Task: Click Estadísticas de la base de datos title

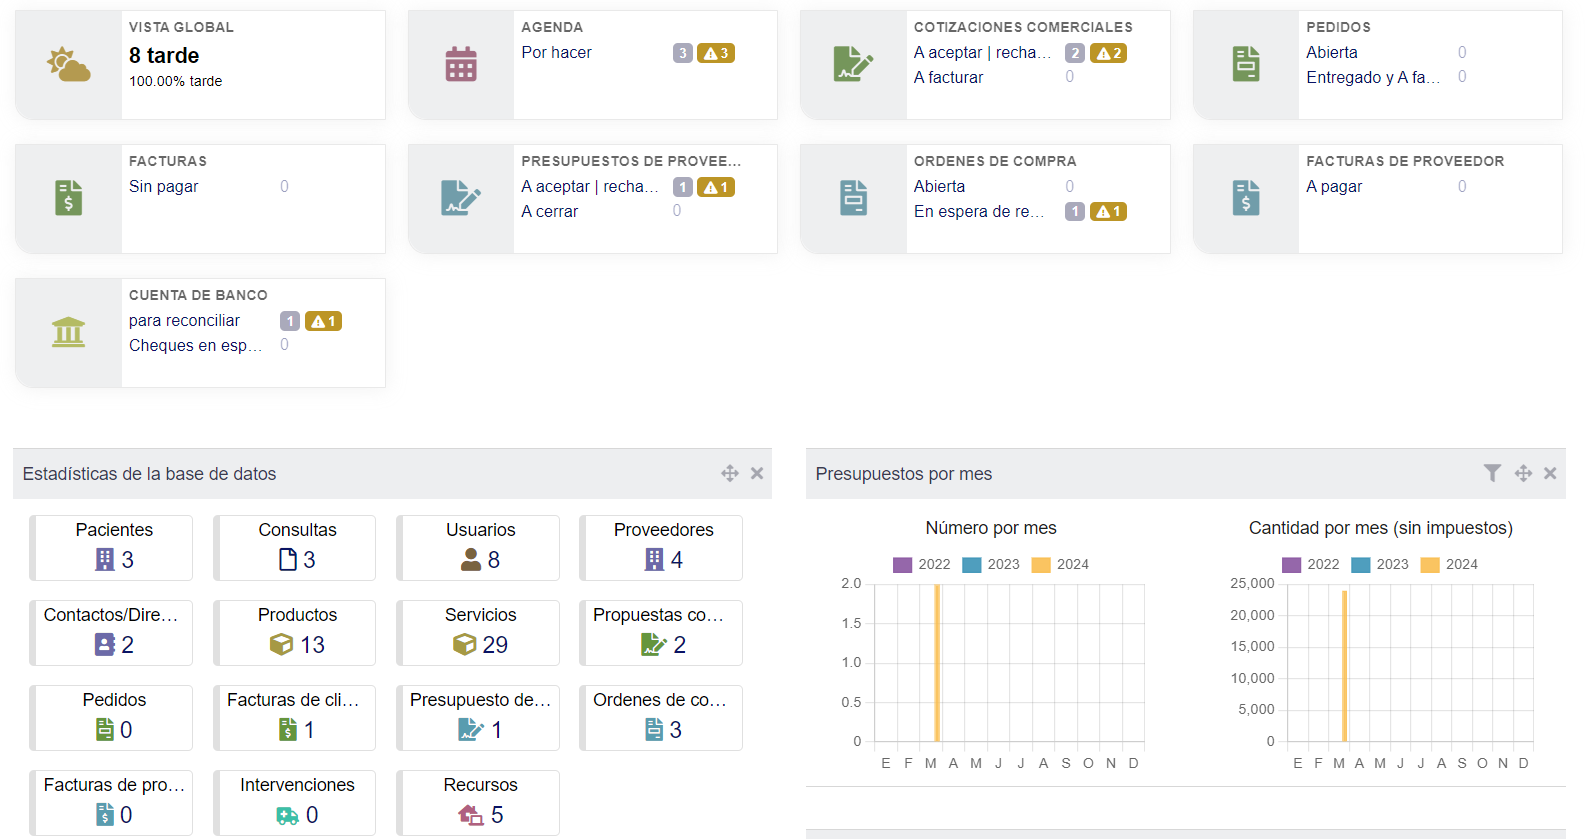Action: coord(149,474)
